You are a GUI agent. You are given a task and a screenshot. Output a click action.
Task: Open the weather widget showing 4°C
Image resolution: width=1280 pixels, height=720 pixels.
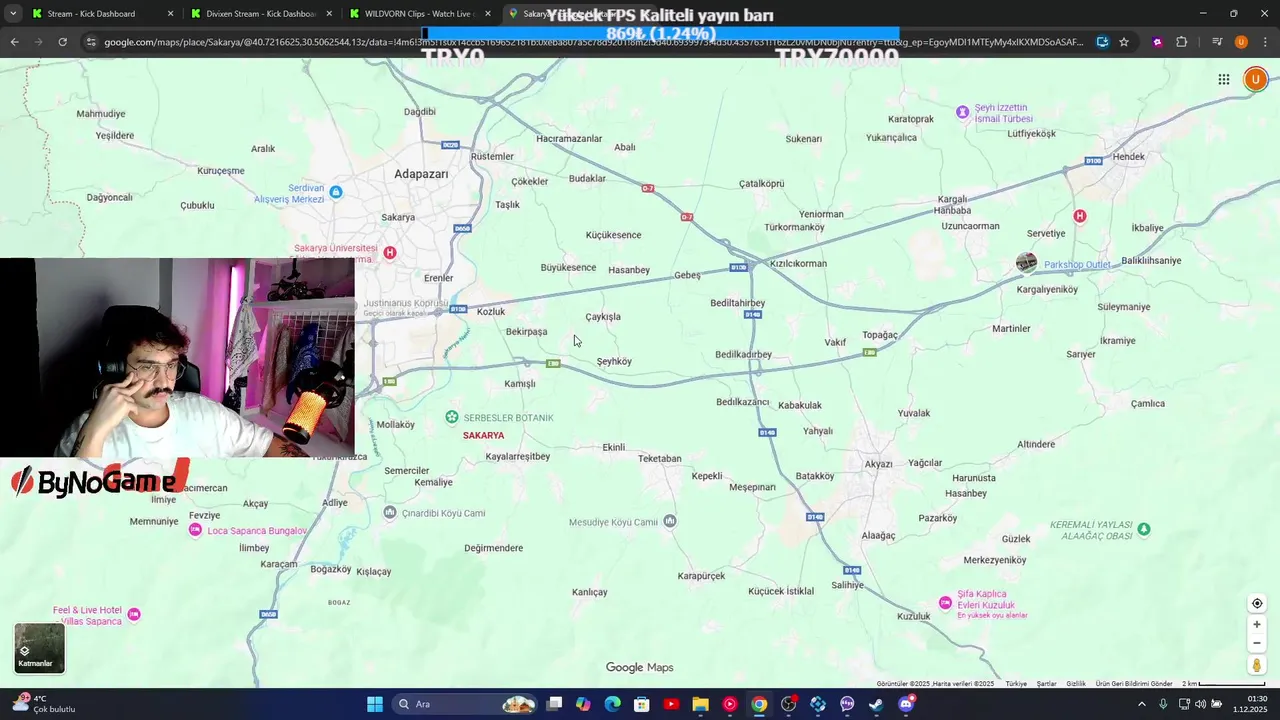point(42,704)
